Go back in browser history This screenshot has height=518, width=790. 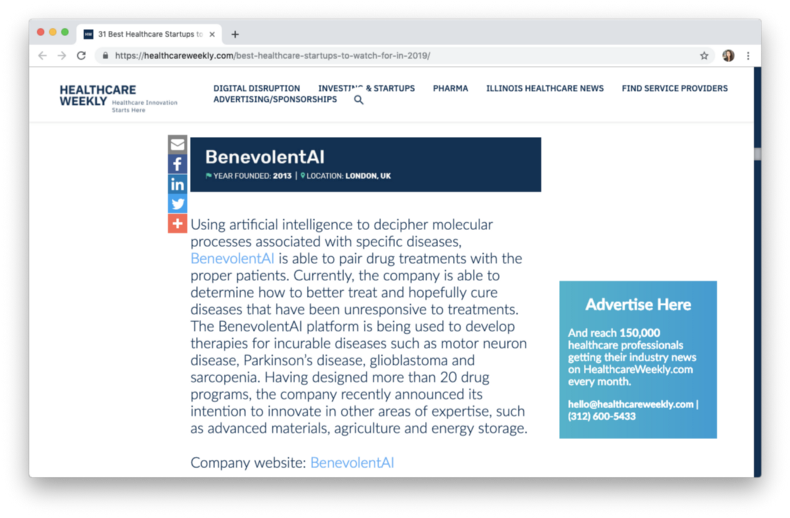42,55
